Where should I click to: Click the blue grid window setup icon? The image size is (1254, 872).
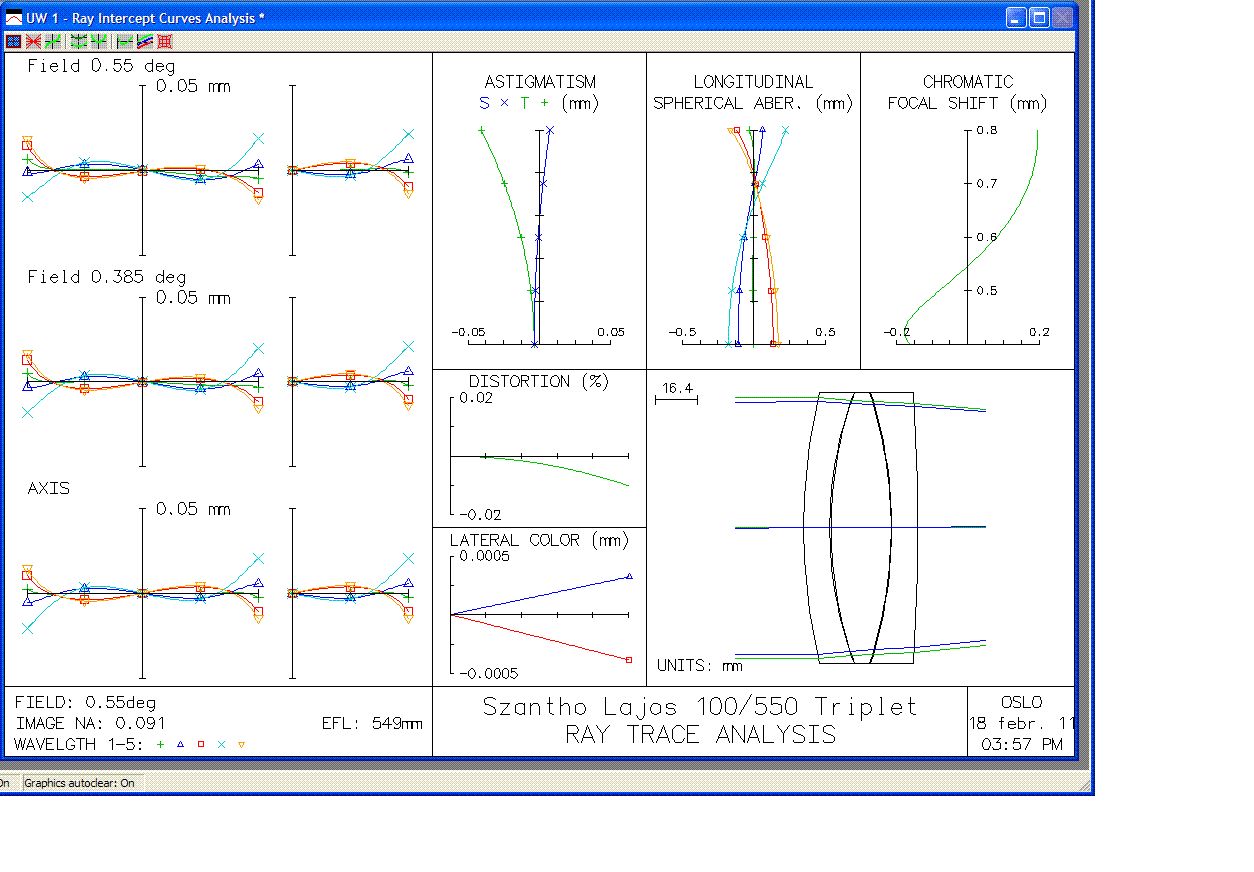[13, 41]
